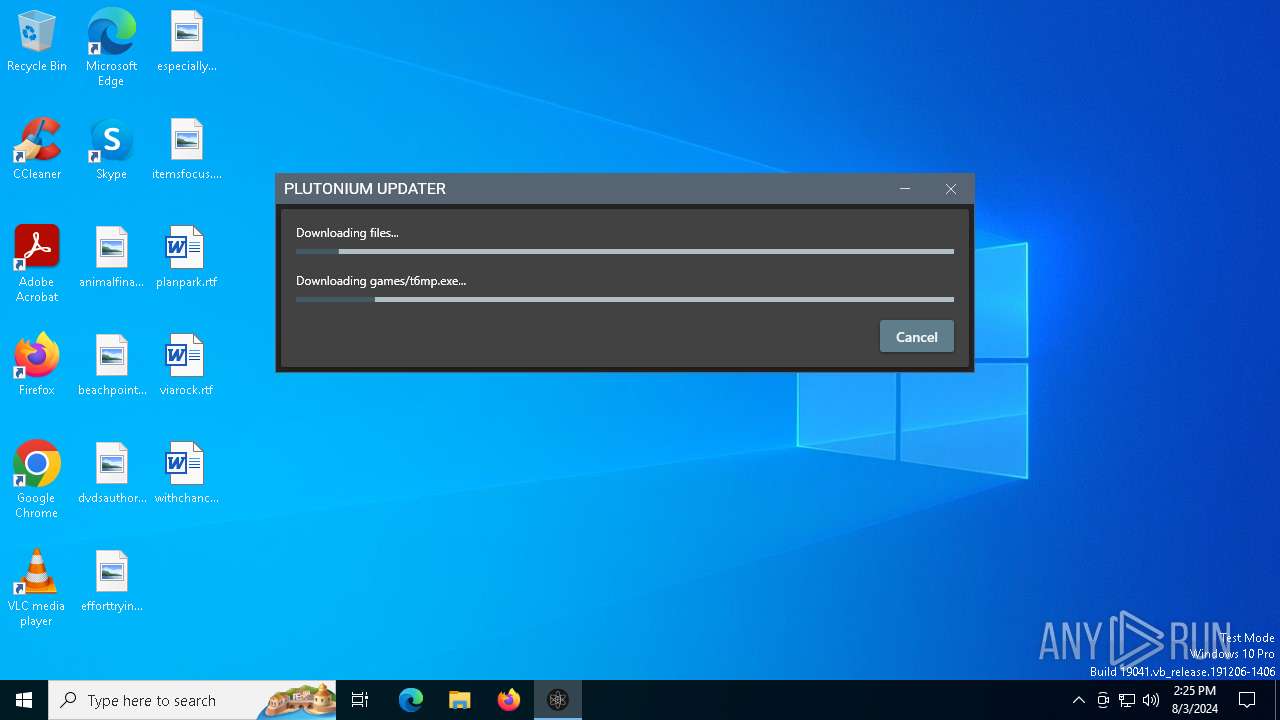This screenshot has height=720, width=1280.
Task: Cancel the Plutonium update download
Action: coord(916,337)
